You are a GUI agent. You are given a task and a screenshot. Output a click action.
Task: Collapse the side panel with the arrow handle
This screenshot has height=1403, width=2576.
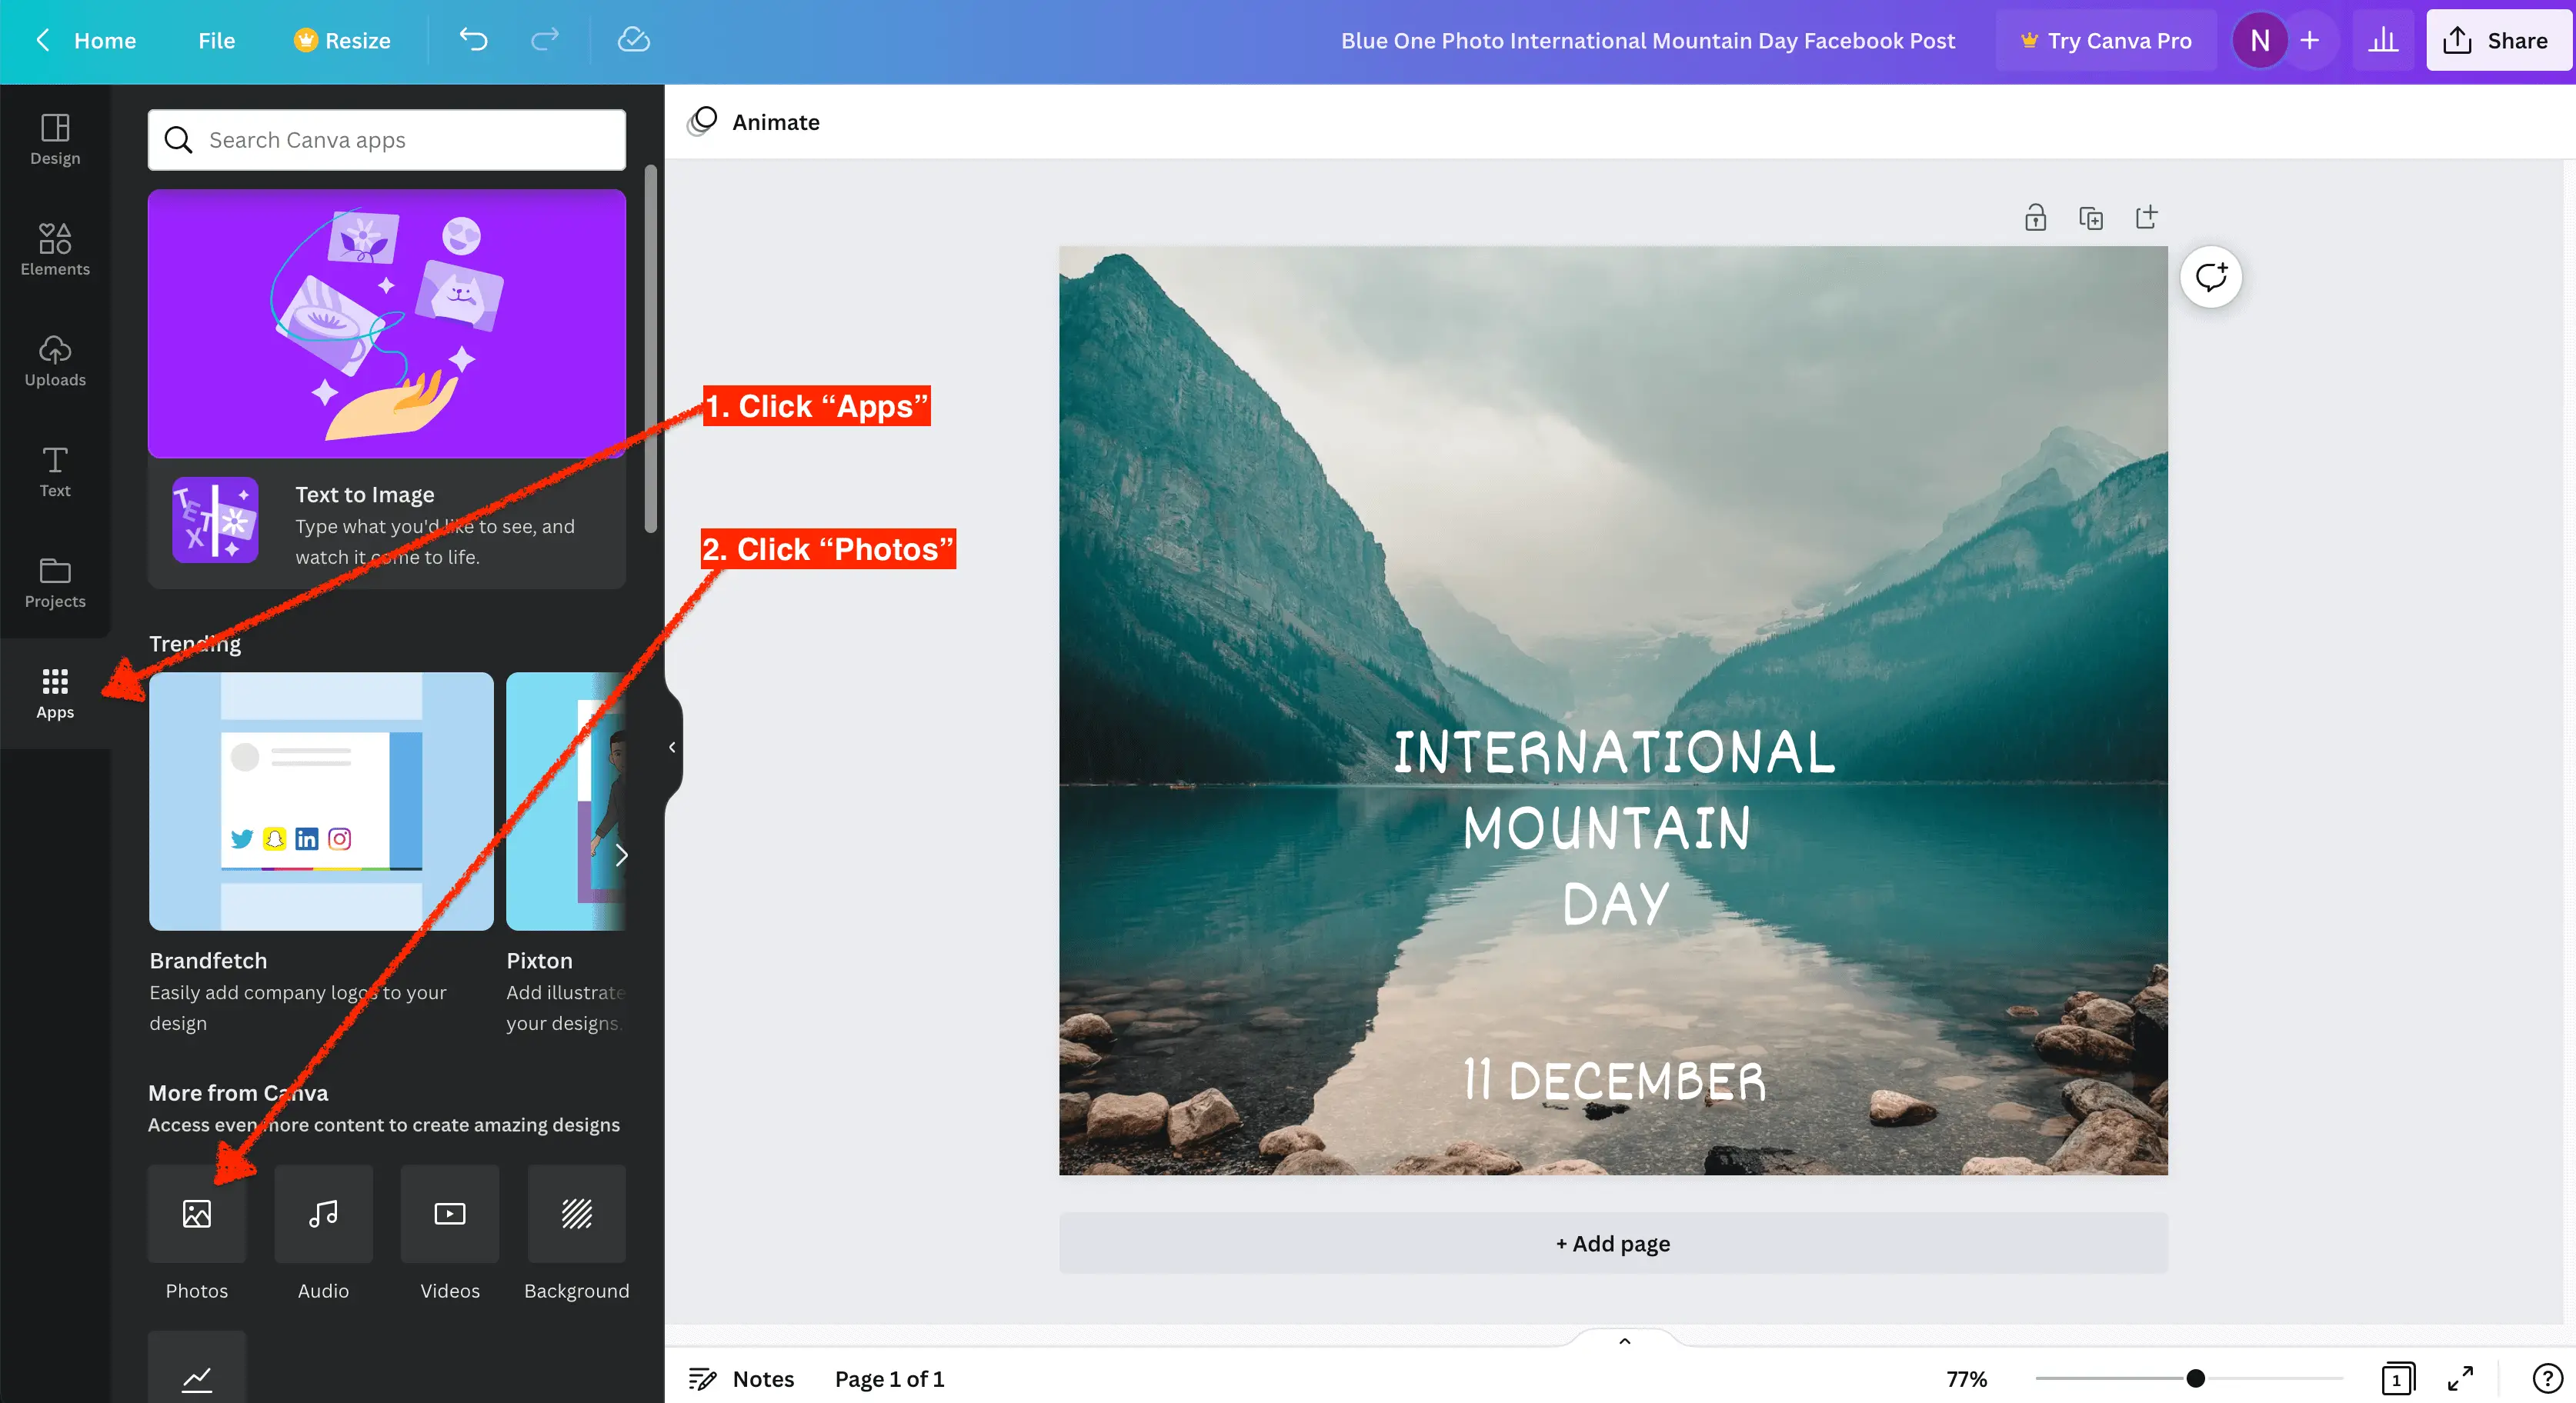[672, 747]
